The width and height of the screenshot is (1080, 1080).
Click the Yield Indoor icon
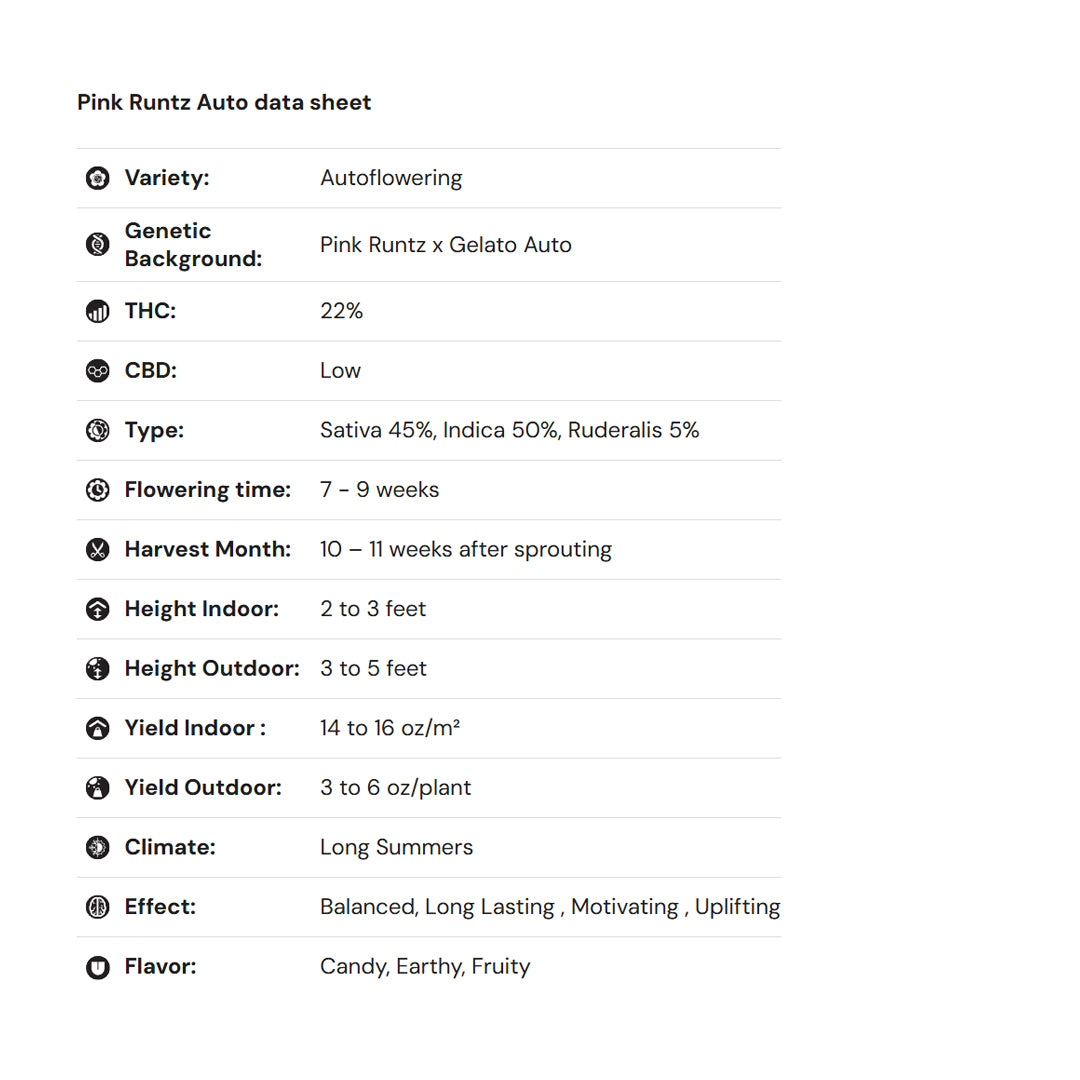(x=97, y=728)
